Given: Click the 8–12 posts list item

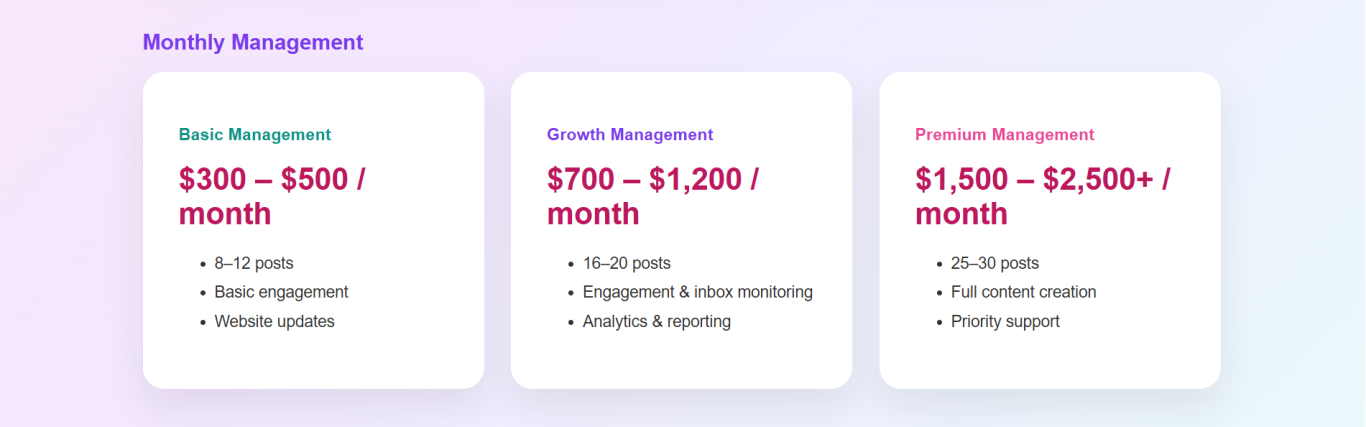Looking at the screenshot, I should click(254, 263).
